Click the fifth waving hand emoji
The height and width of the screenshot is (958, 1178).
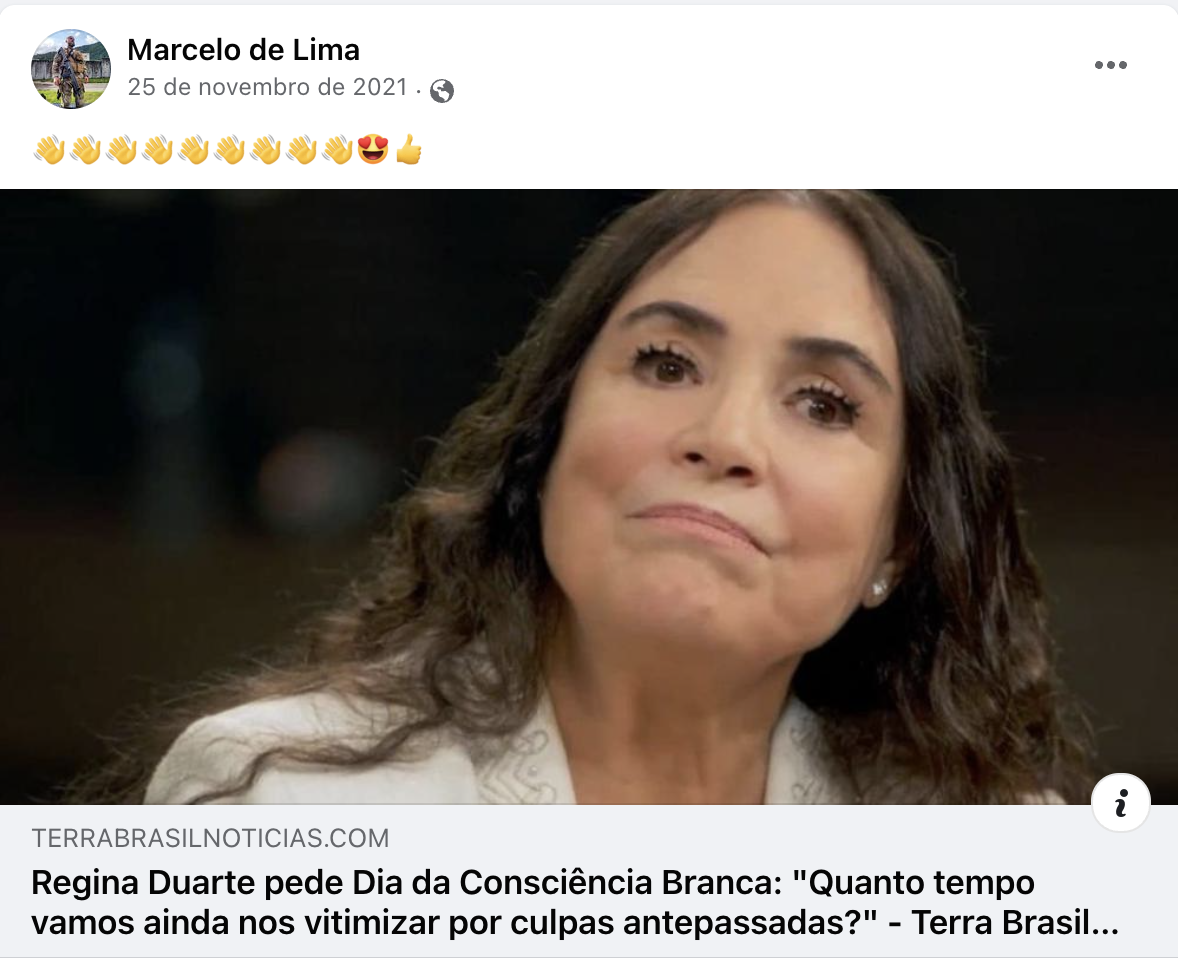(193, 150)
